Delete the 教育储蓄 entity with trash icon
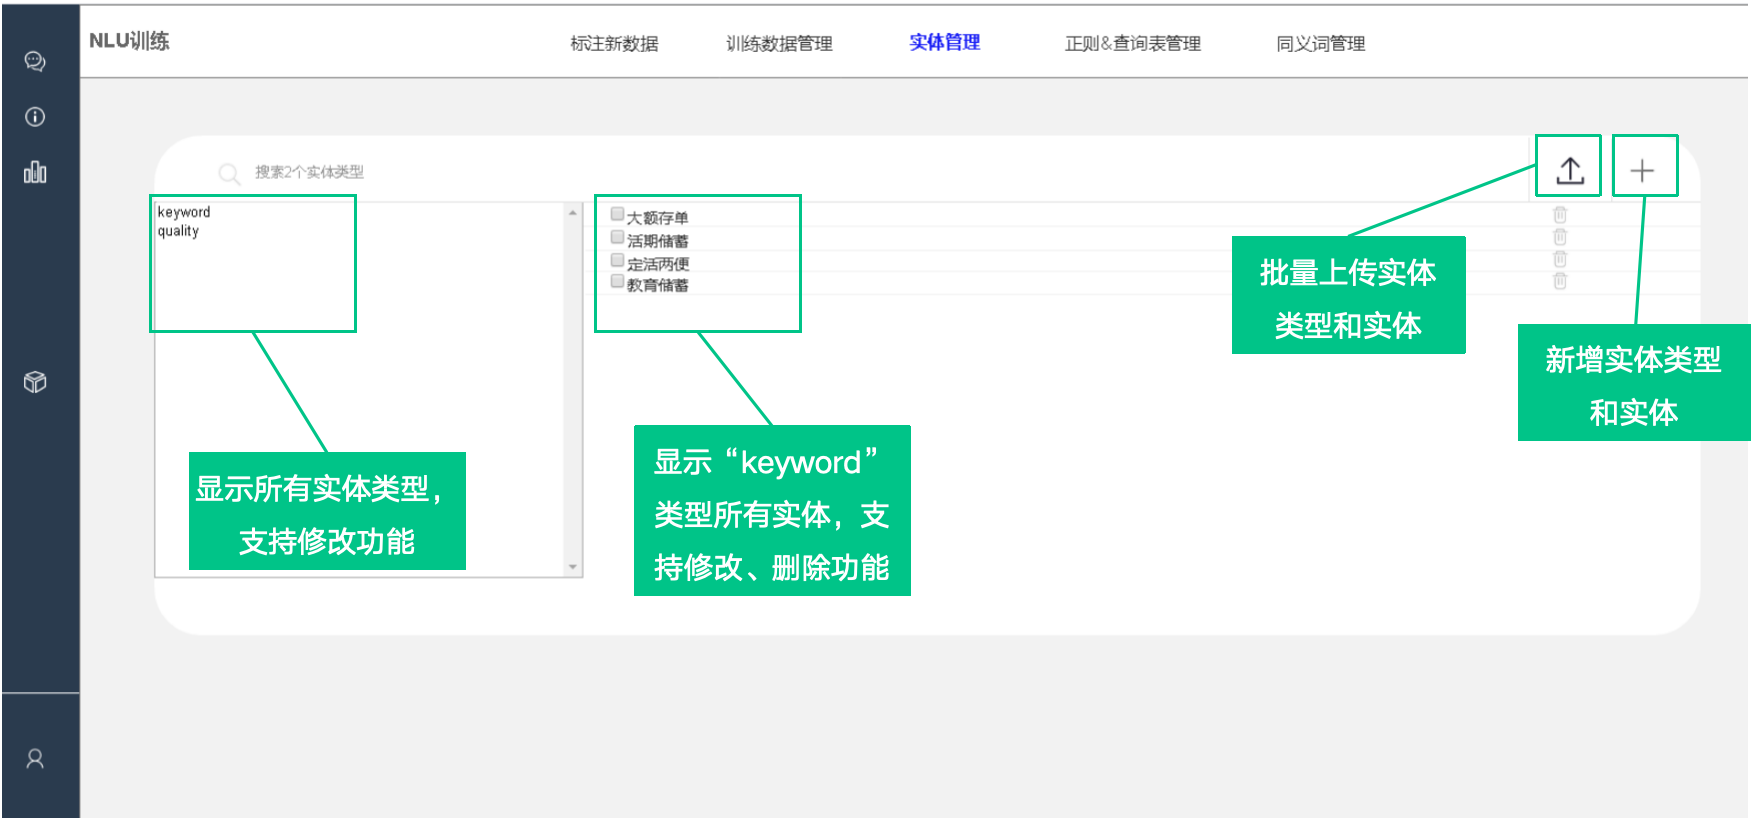This screenshot has height=824, width=1760. click(x=1560, y=281)
